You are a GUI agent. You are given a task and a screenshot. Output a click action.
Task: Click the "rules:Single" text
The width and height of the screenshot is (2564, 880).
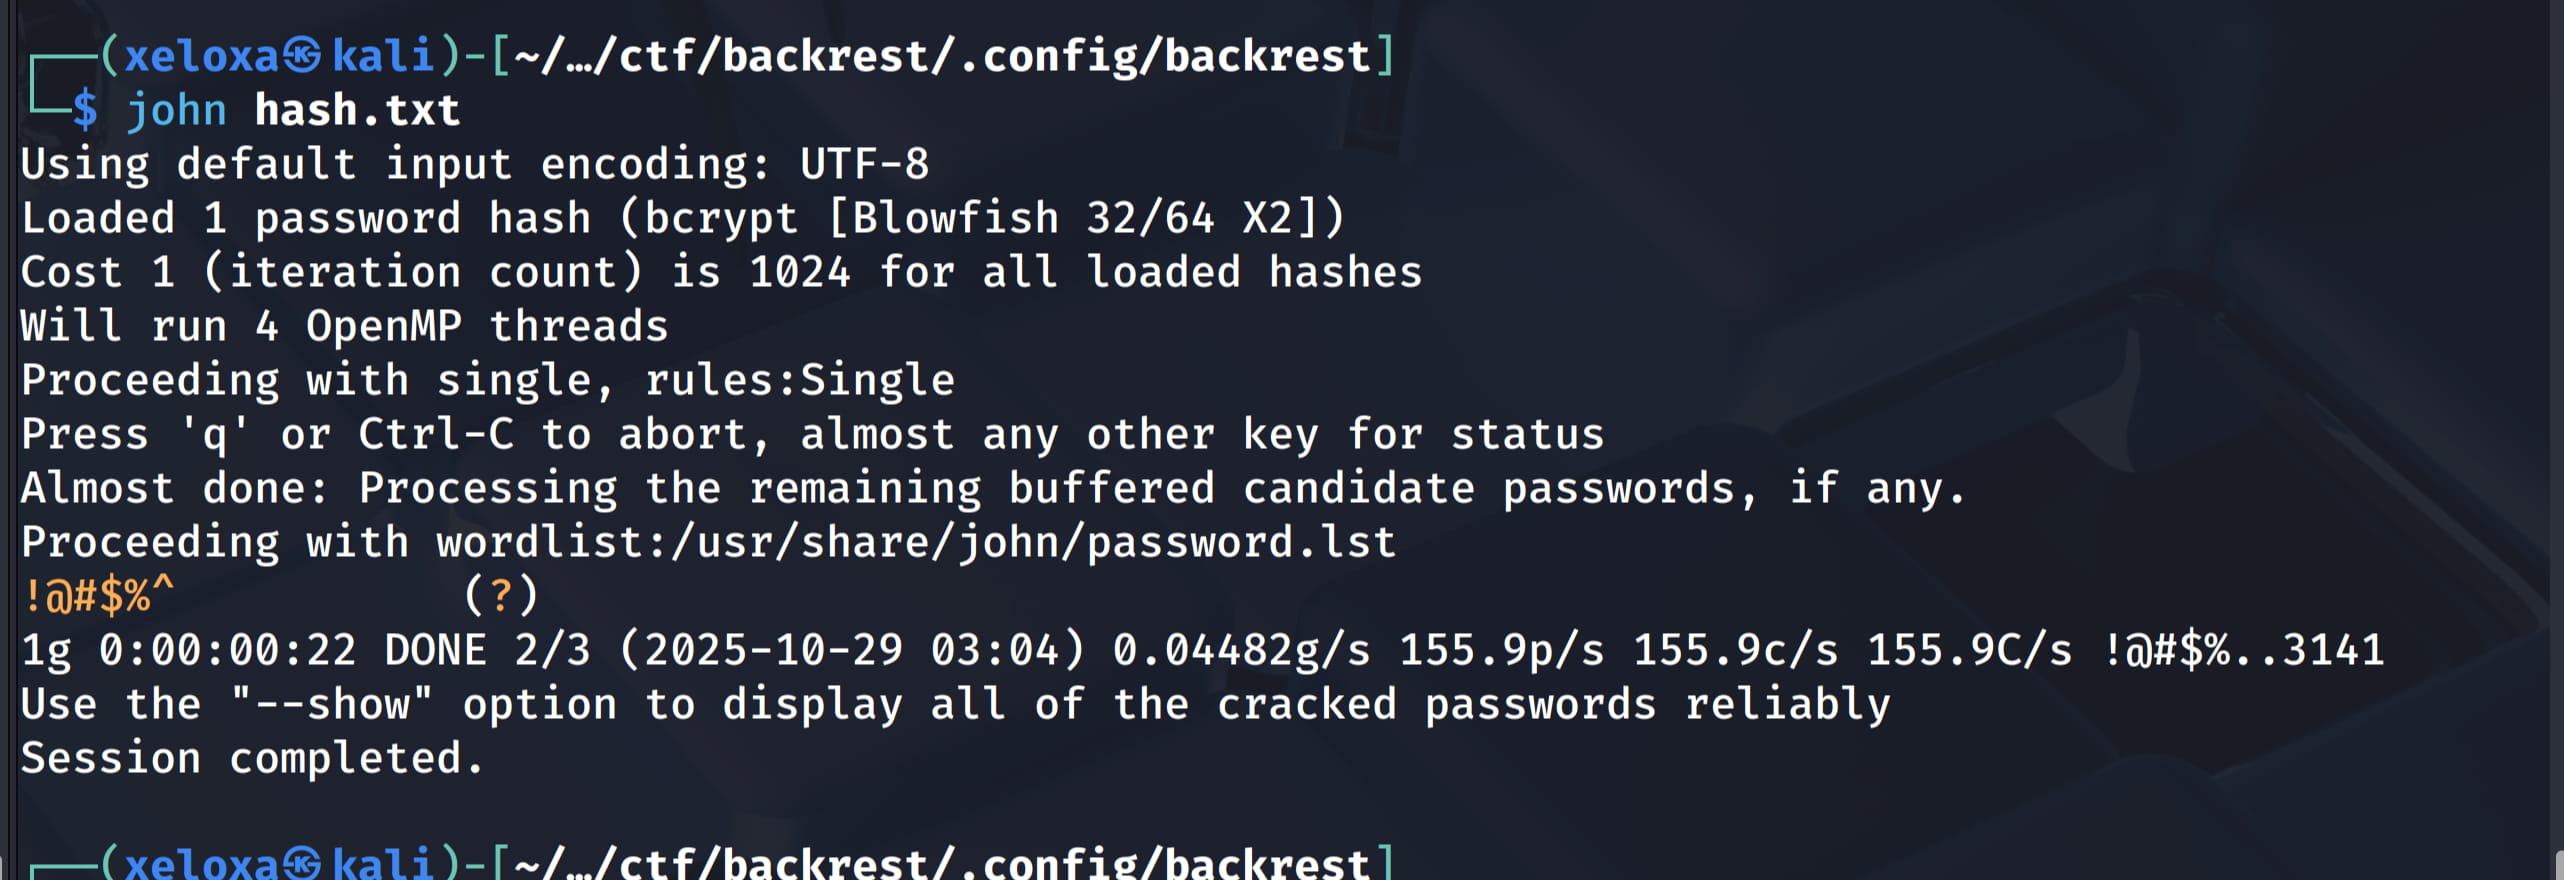[x=800, y=380]
